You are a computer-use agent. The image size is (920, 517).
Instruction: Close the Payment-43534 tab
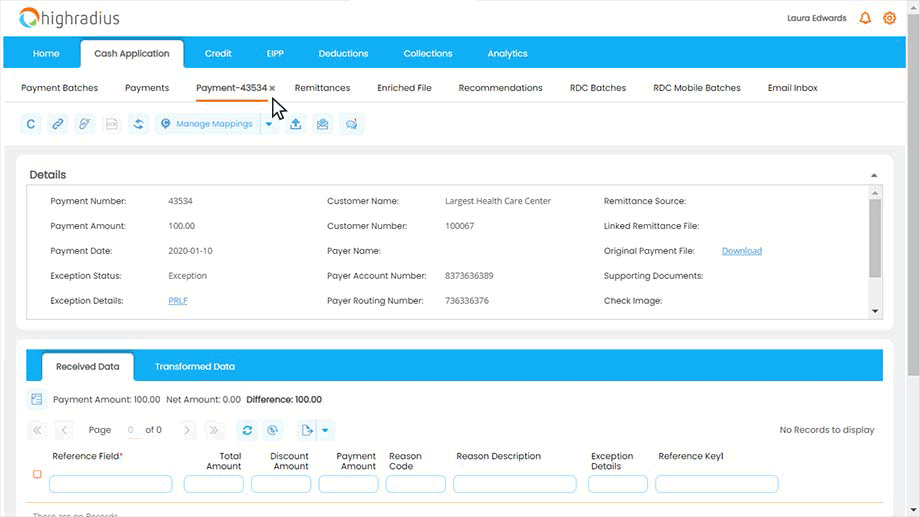tap(272, 88)
